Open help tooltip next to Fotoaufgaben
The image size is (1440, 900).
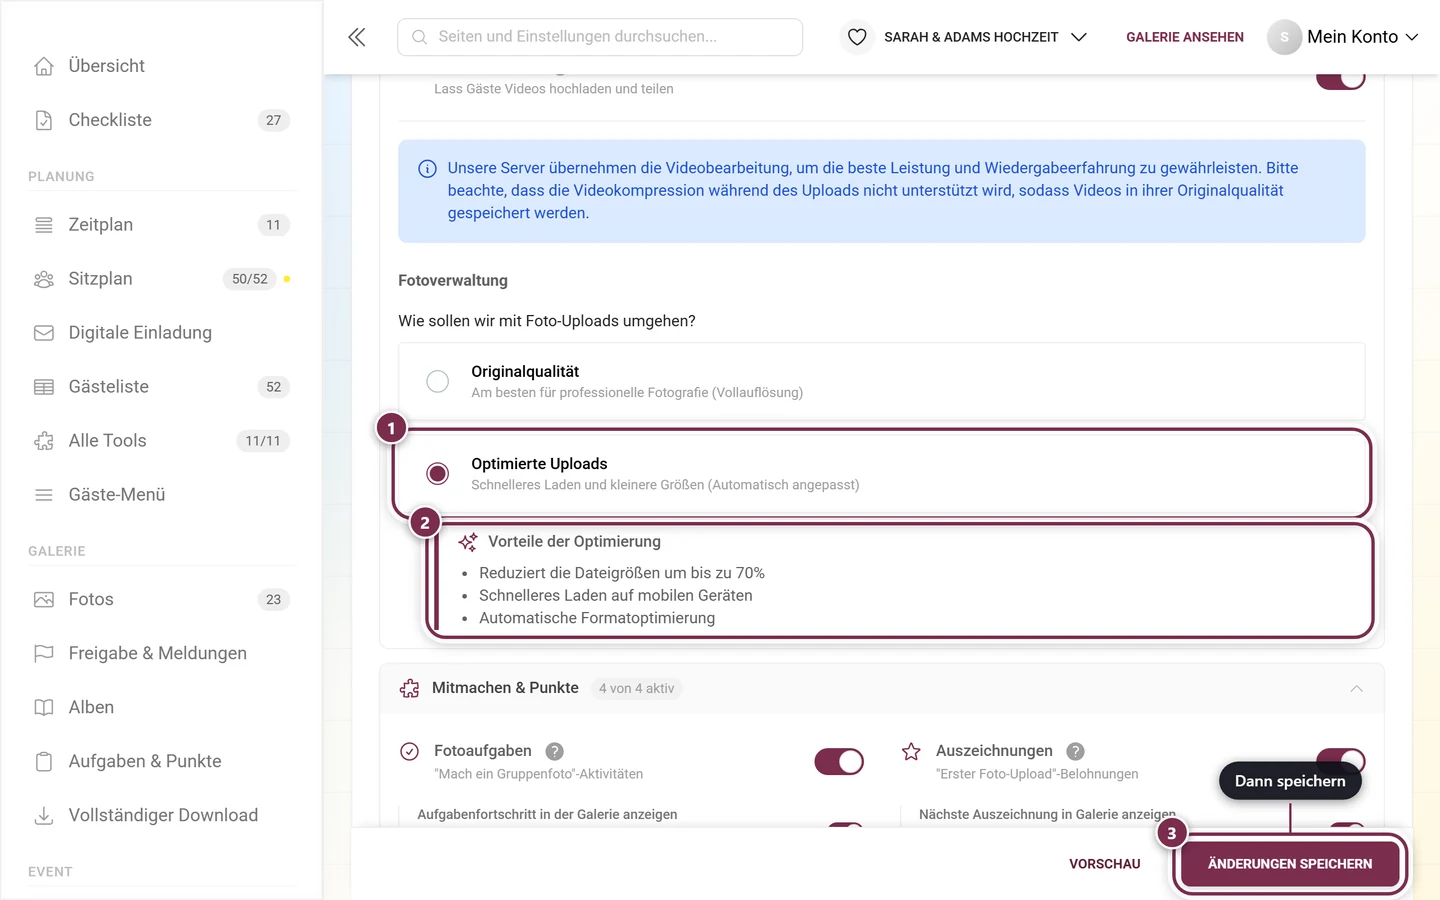click(554, 751)
